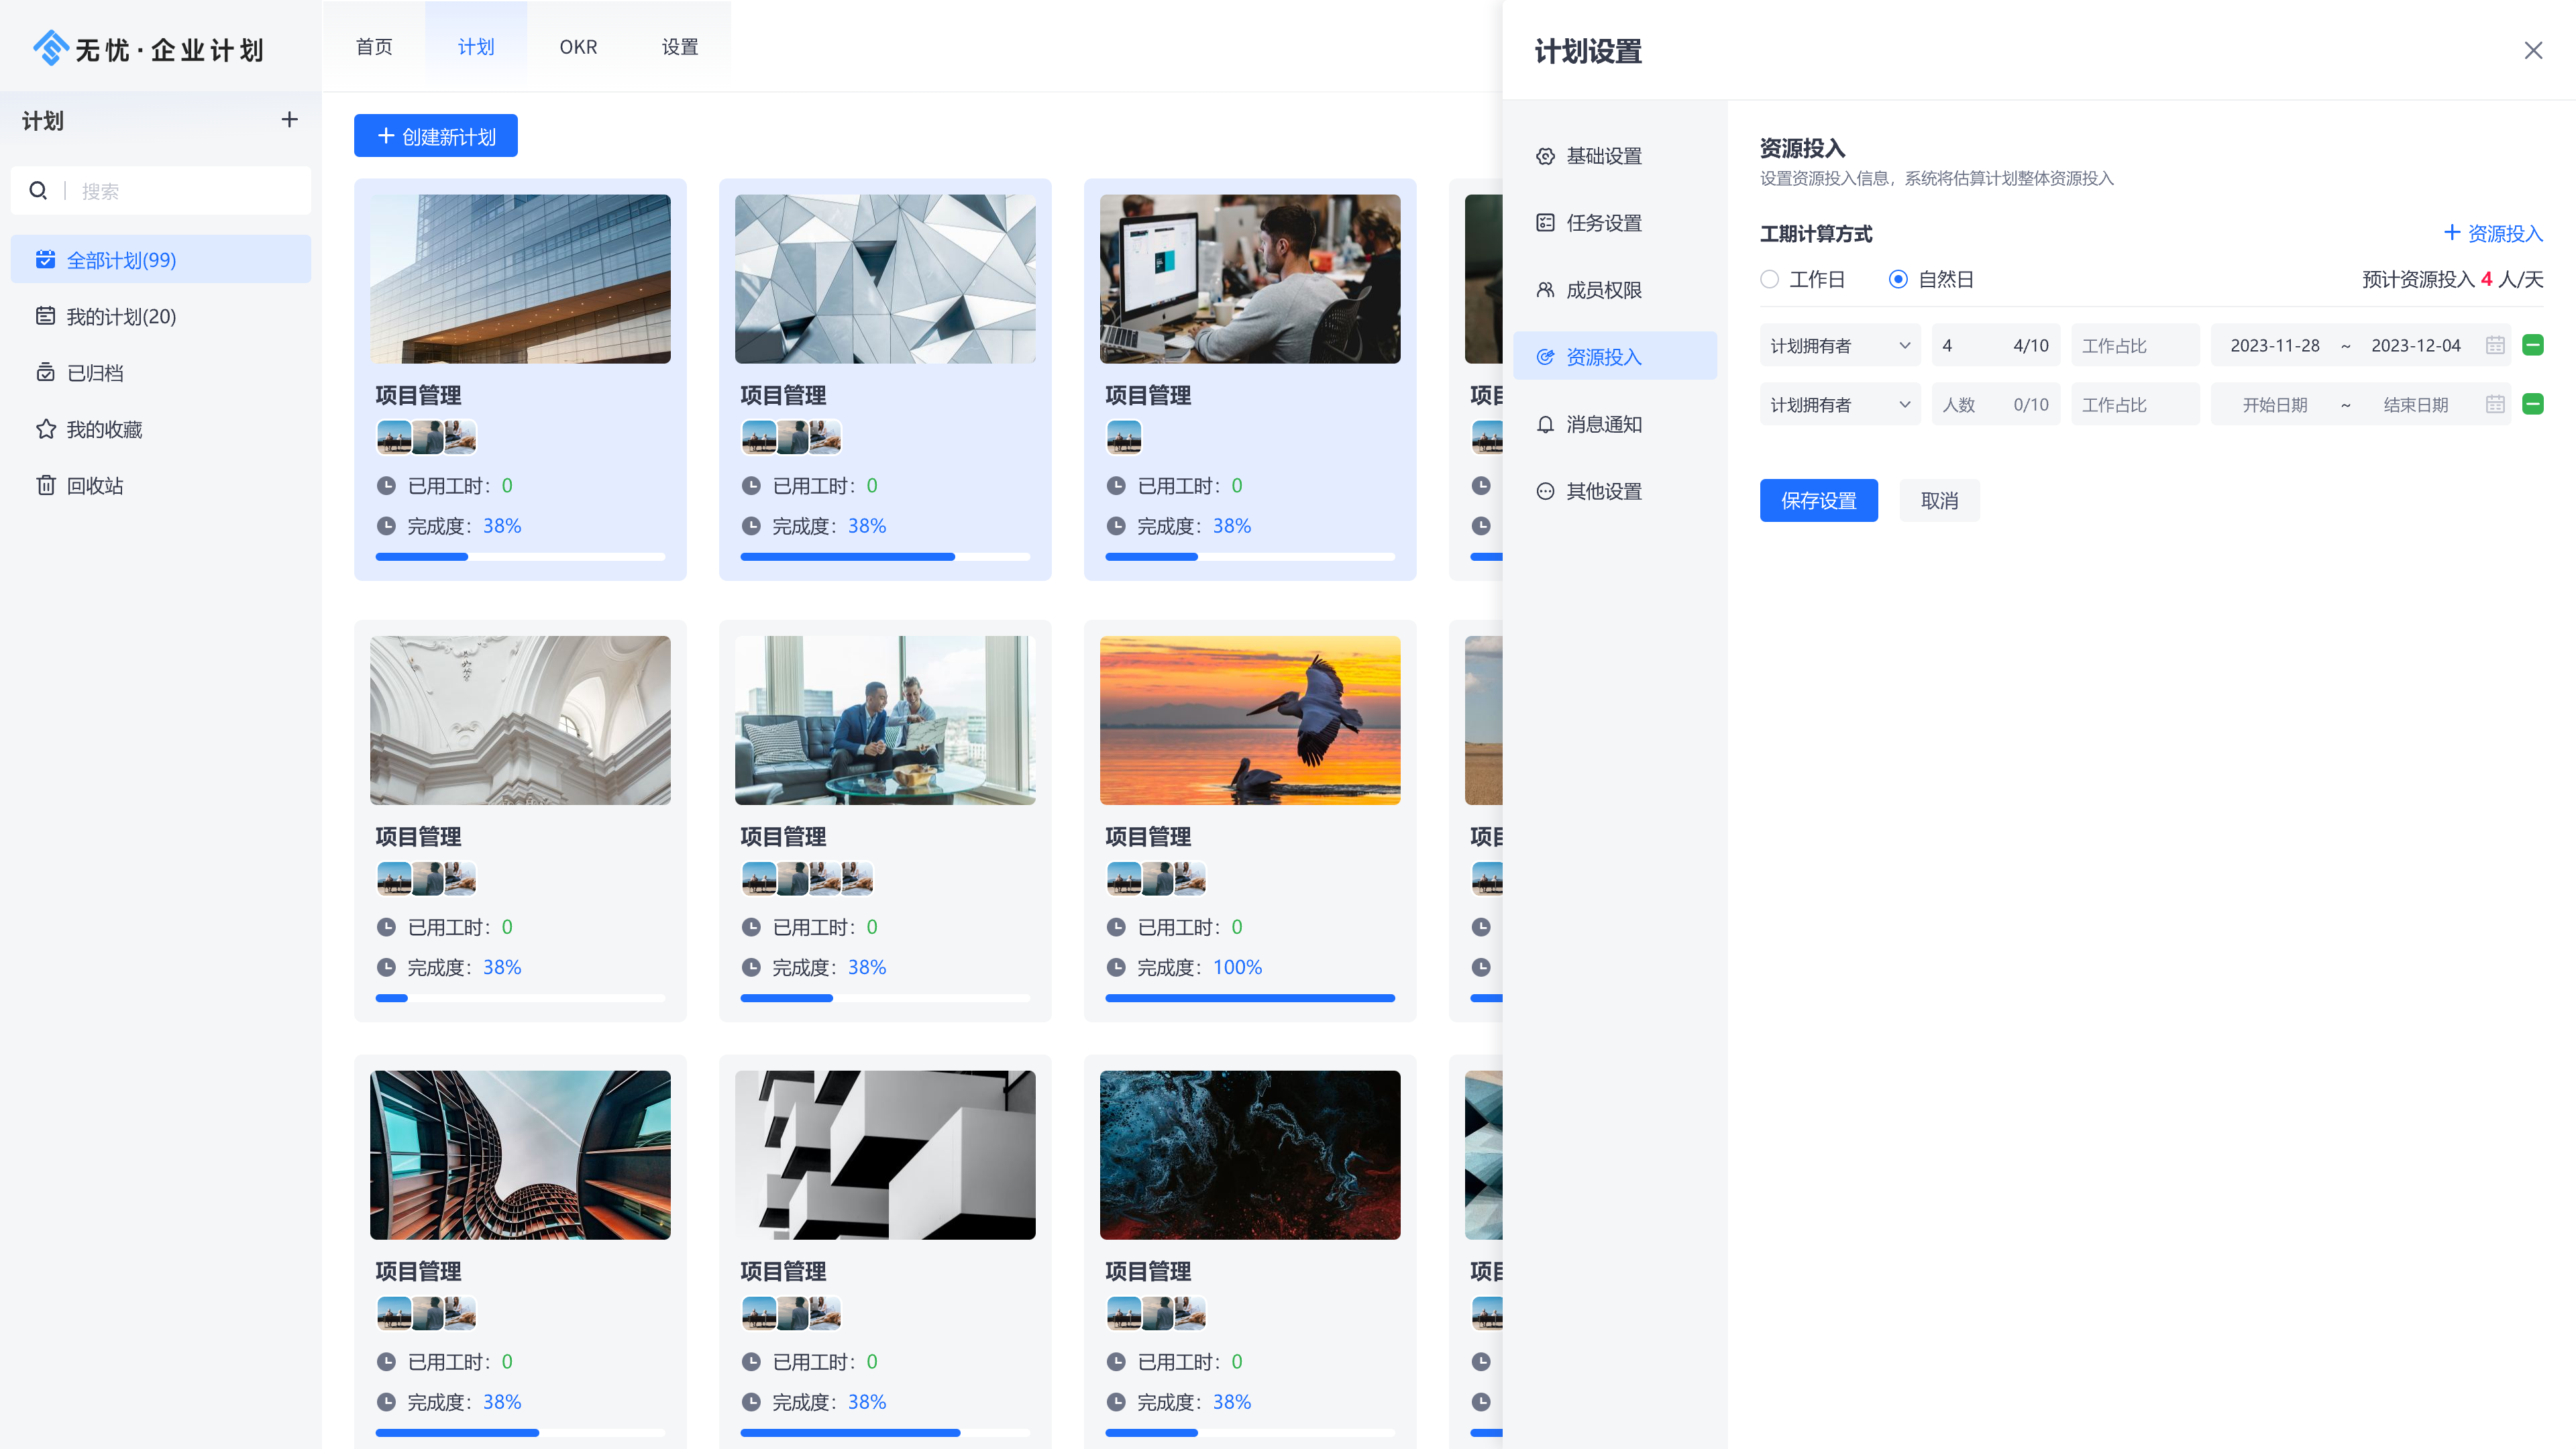Open the 我的收藏 favorites list

point(105,429)
